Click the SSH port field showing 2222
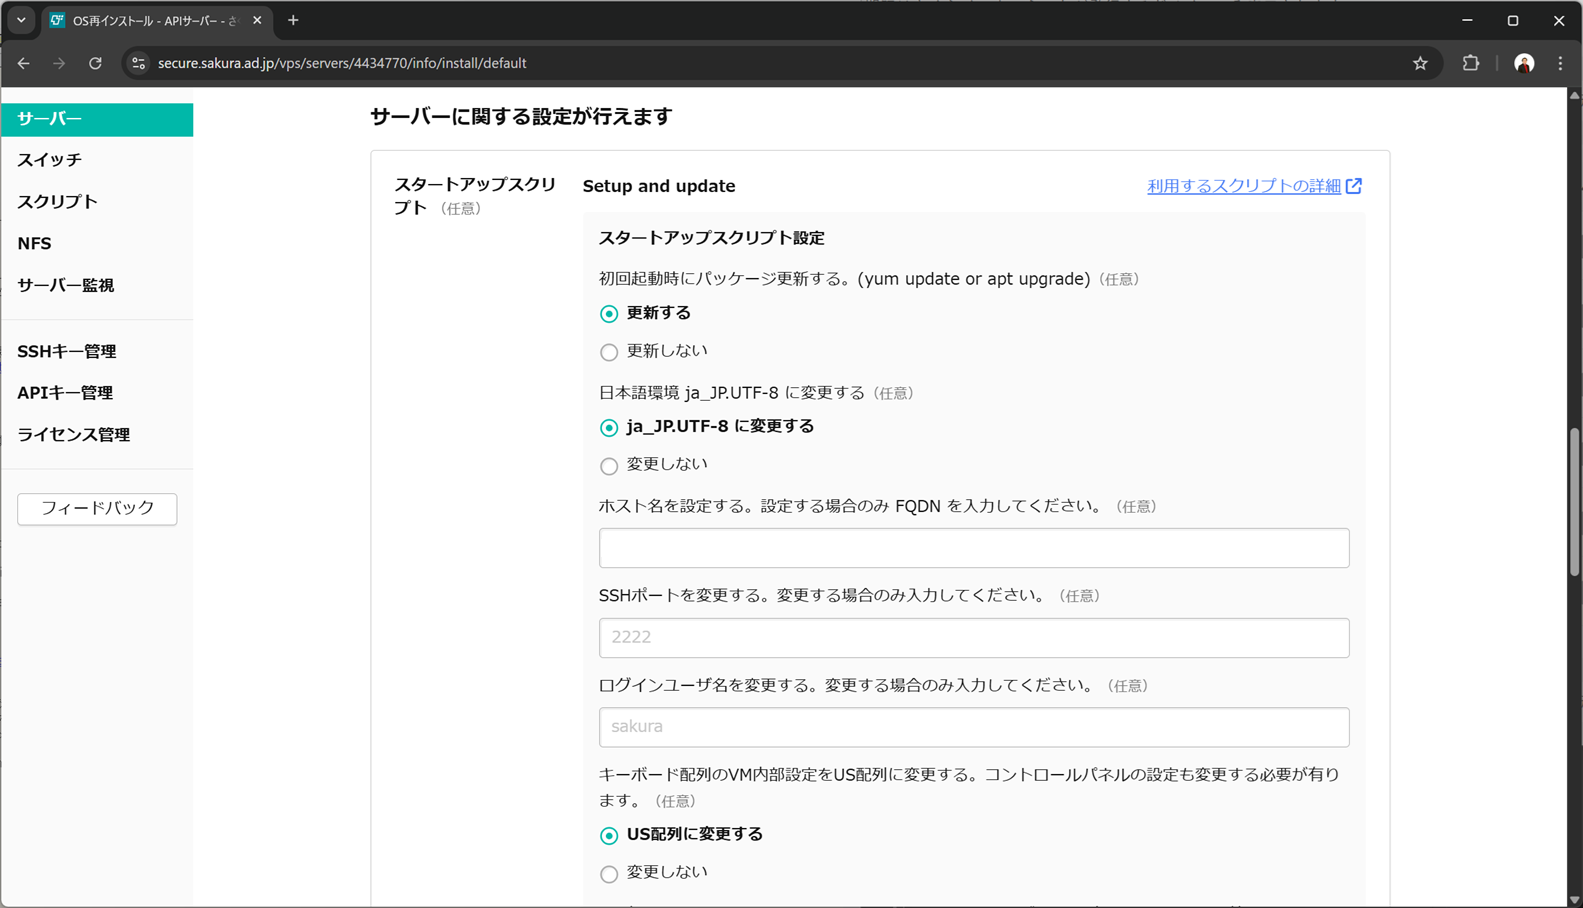This screenshot has width=1583, height=908. (x=973, y=637)
